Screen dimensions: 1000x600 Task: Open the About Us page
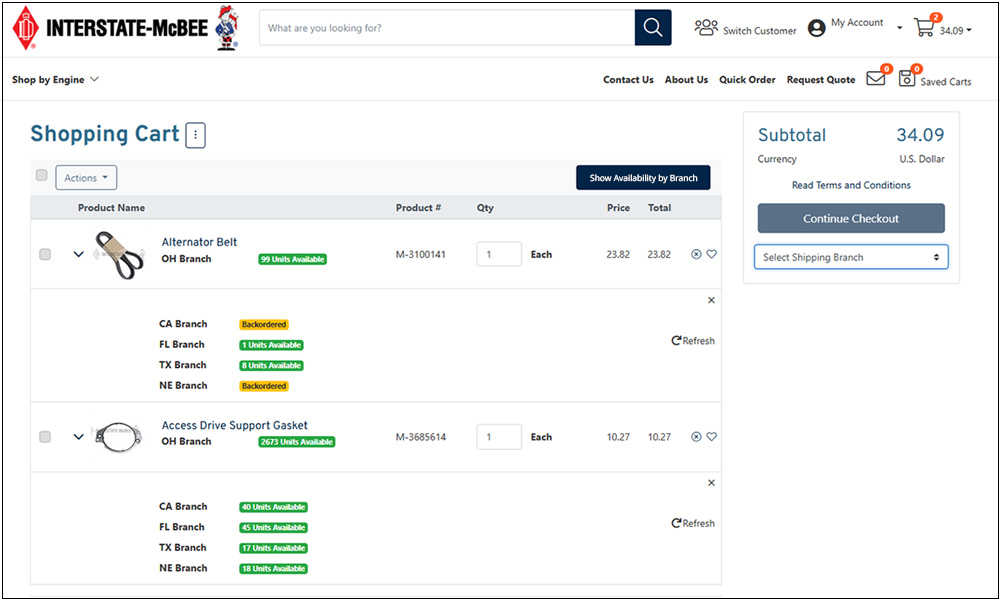tap(686, 80)
